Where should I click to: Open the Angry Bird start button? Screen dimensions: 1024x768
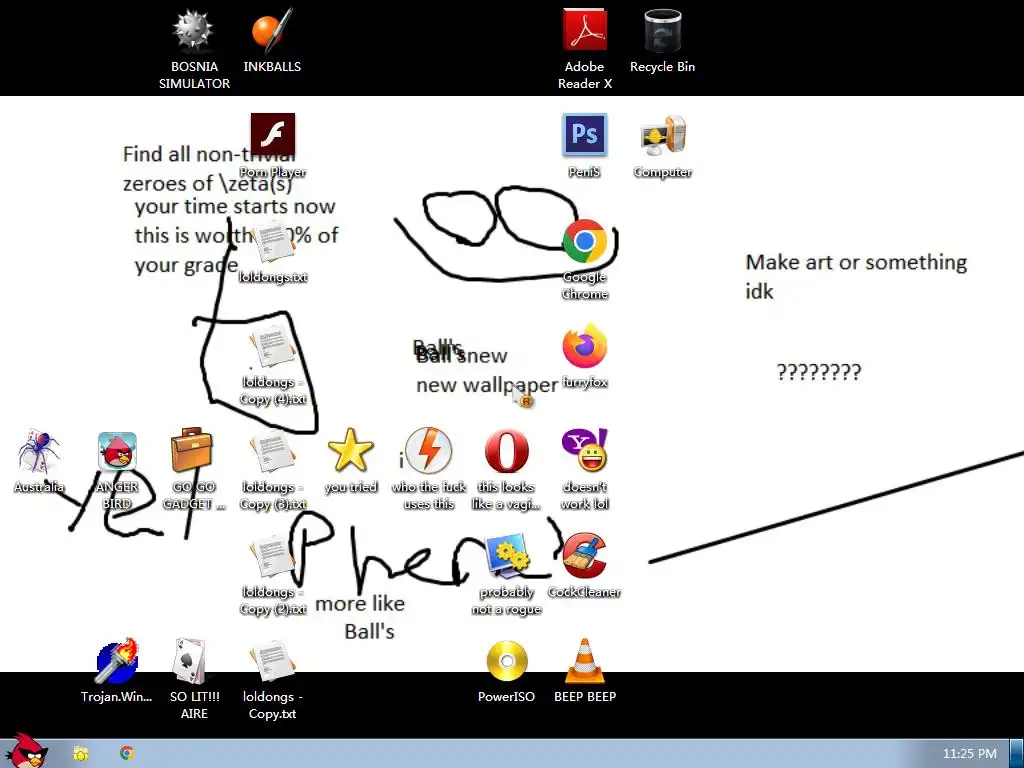[26, 751]
